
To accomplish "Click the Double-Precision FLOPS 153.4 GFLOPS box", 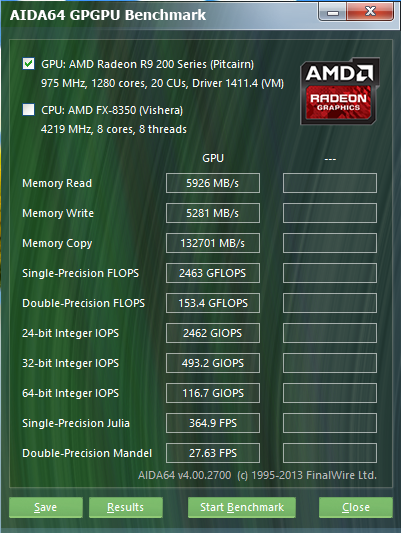I will click(213, 303).
